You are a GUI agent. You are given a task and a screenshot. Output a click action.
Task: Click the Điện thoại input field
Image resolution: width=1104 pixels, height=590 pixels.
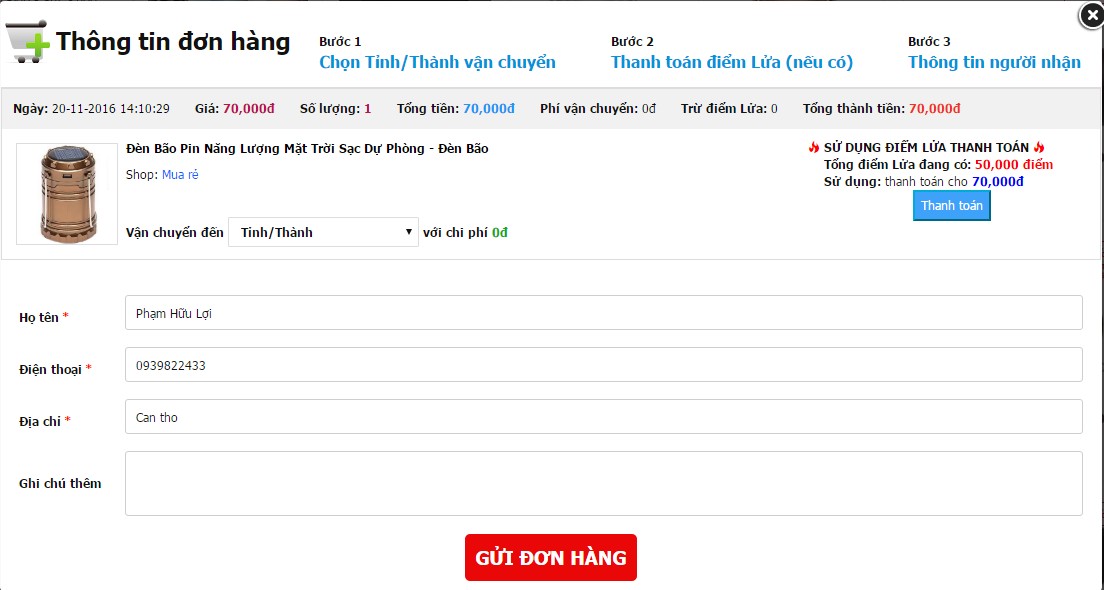[603, 365]
